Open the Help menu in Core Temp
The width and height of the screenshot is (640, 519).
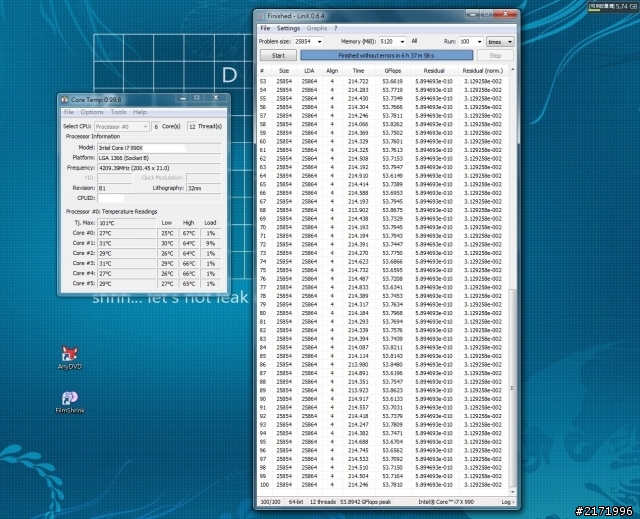(x=140, y=112)
